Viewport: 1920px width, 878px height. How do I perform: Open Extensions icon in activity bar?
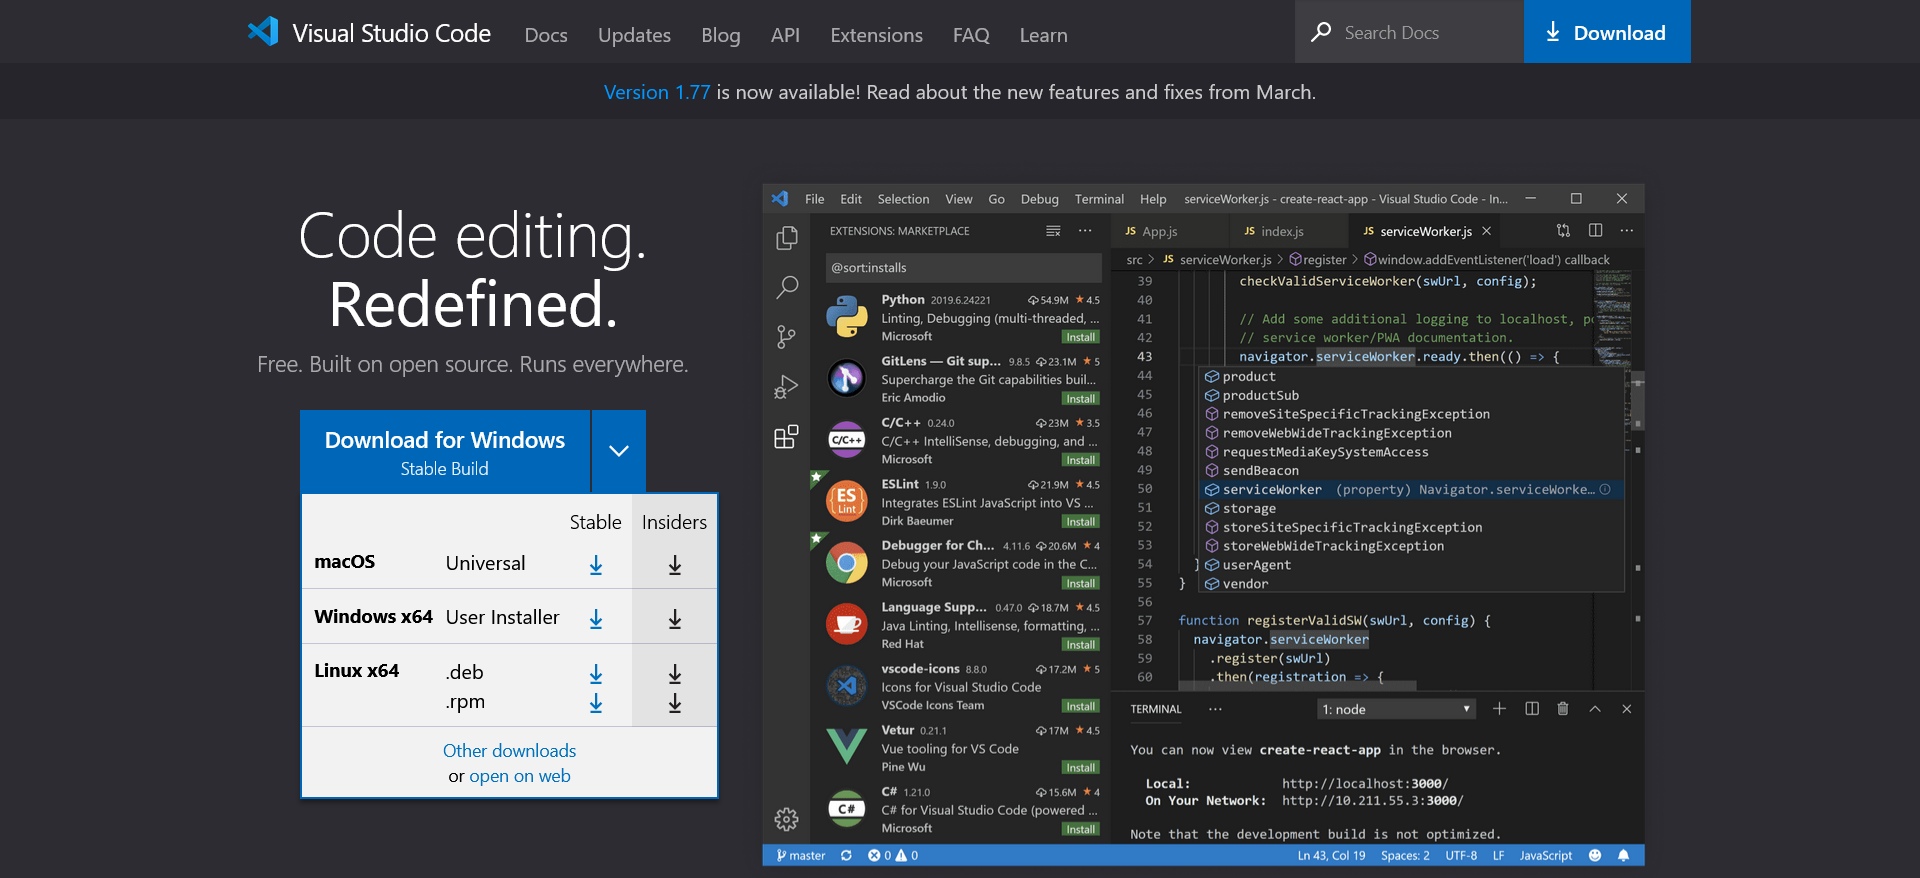(787, 436)
